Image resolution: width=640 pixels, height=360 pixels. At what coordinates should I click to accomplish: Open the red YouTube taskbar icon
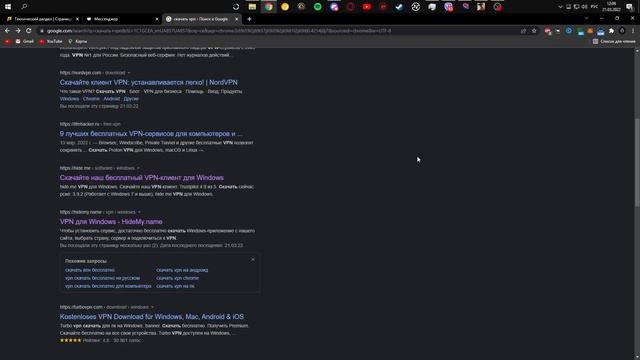click(x=367, y=7)
